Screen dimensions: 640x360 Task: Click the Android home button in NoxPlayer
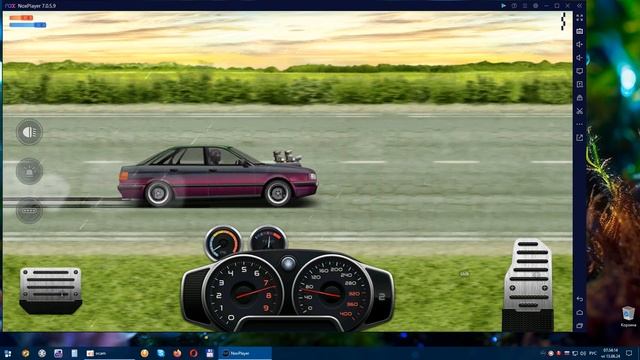[x=580, y=313]
